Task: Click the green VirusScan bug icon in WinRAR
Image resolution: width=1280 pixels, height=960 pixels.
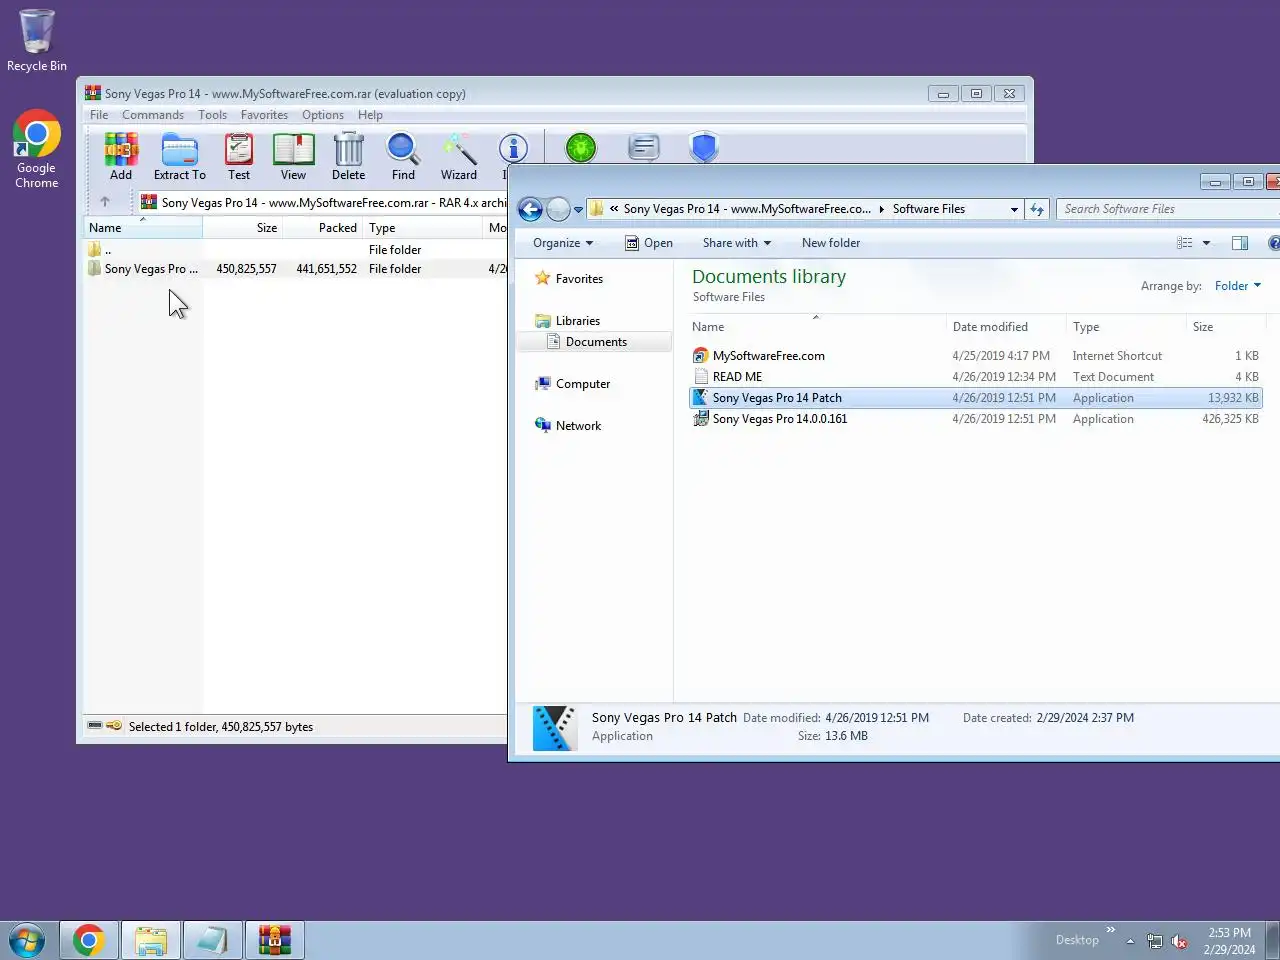Action: point(581,148)
